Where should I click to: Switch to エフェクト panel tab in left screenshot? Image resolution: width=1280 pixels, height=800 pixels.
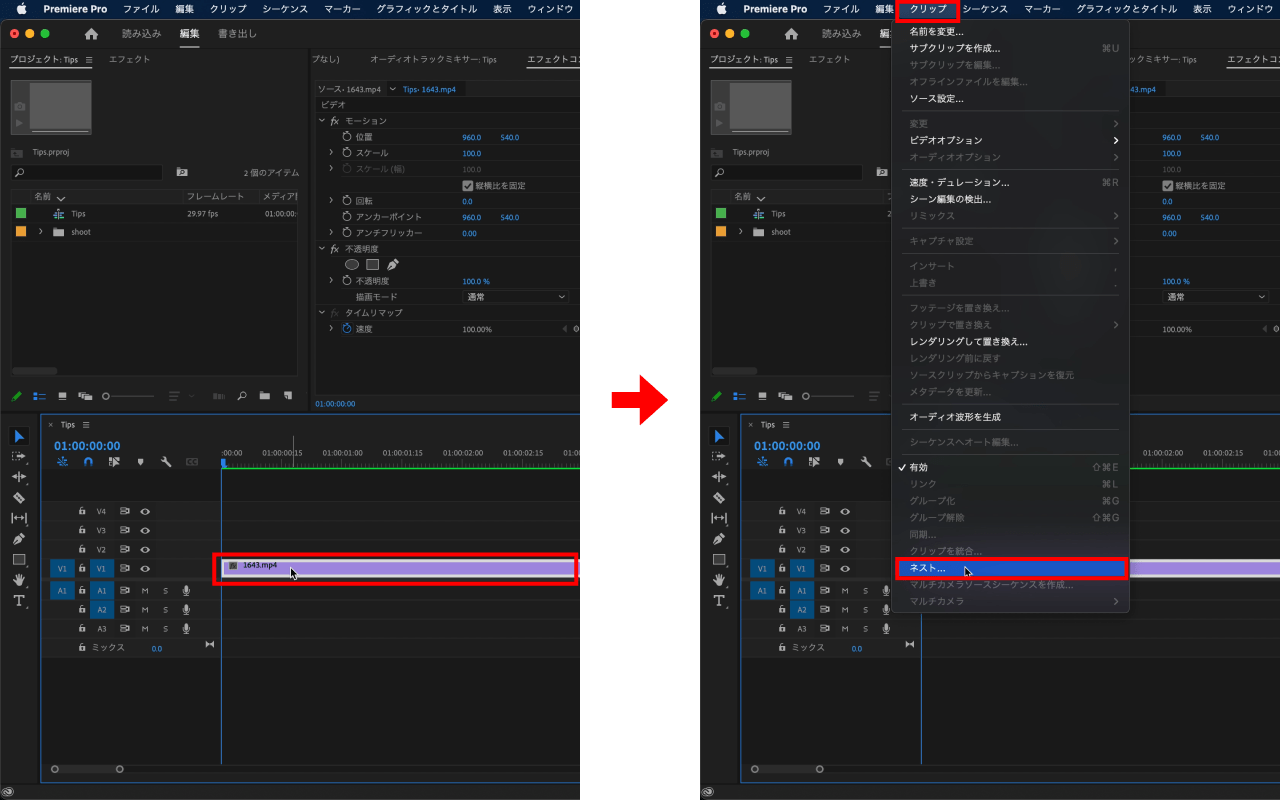coord(129,60)
